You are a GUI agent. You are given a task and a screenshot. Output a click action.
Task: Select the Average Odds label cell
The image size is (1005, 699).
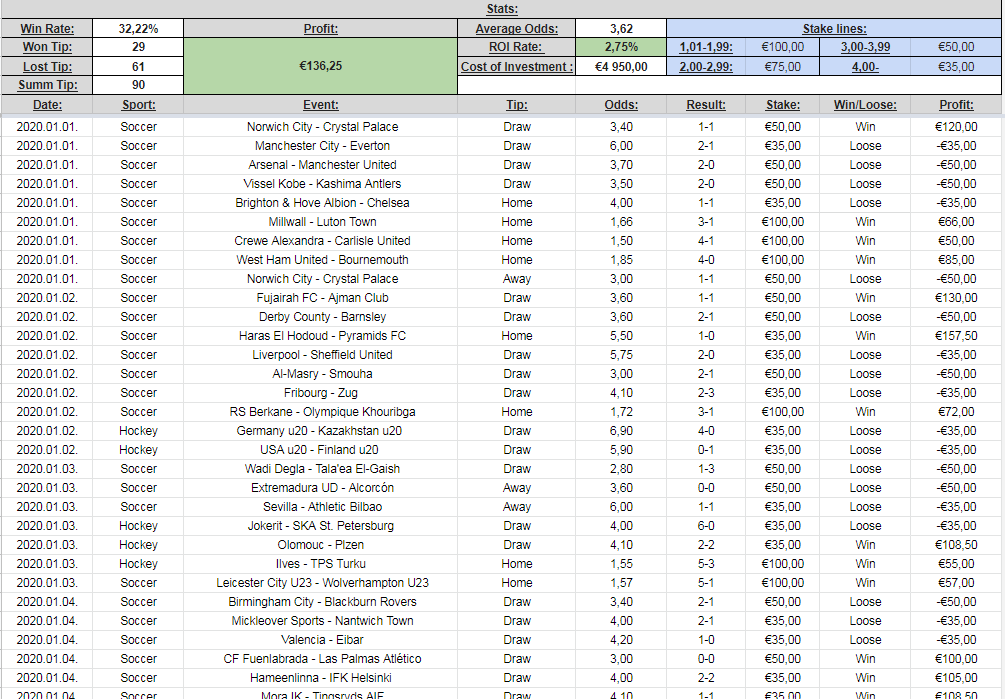point(516,29)
